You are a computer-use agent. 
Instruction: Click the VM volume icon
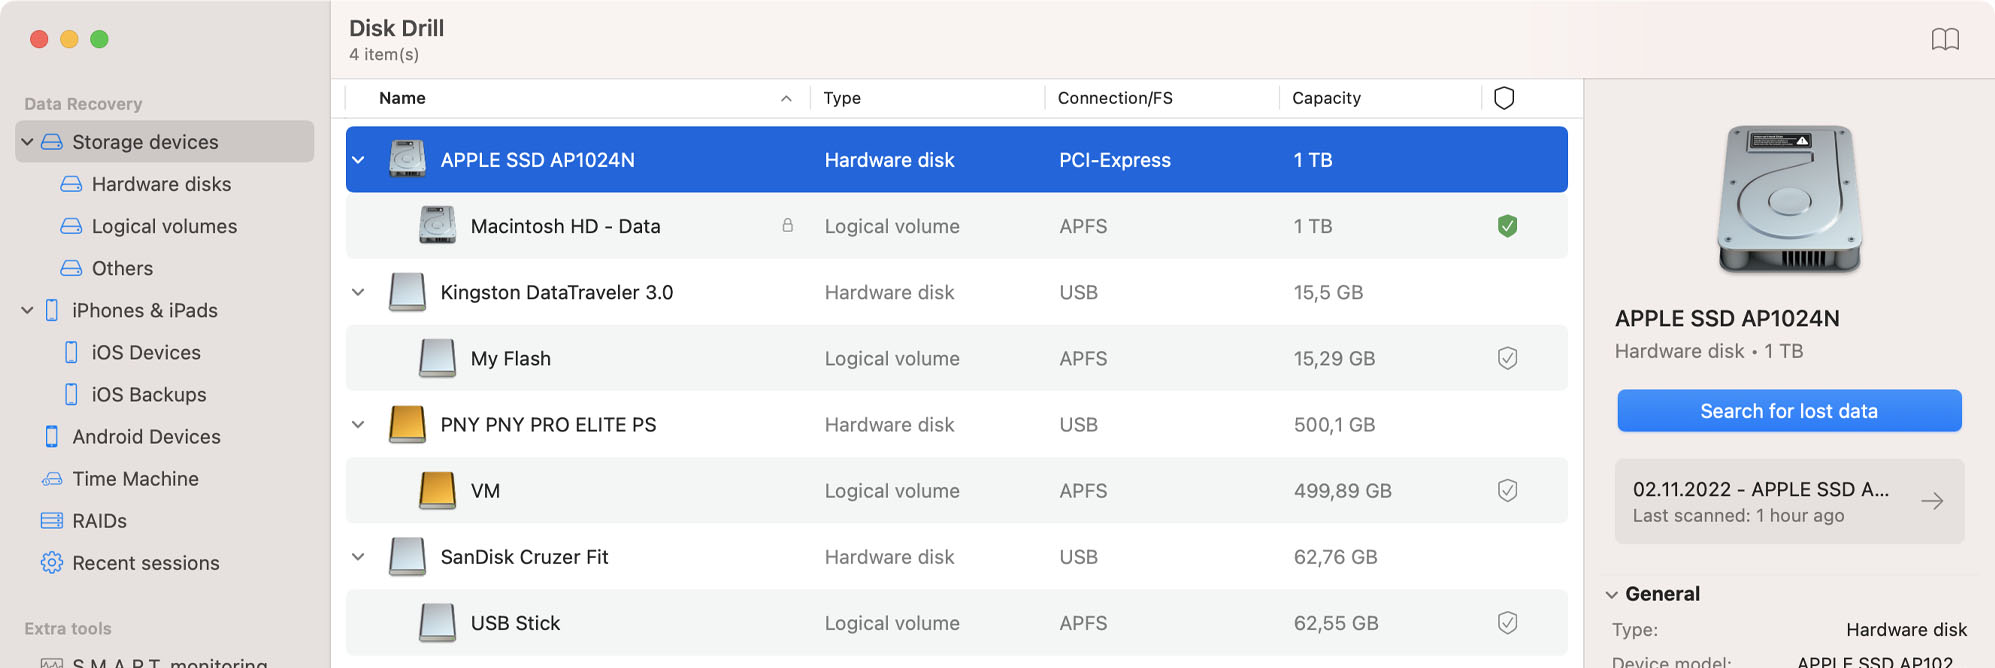(437, 490)
